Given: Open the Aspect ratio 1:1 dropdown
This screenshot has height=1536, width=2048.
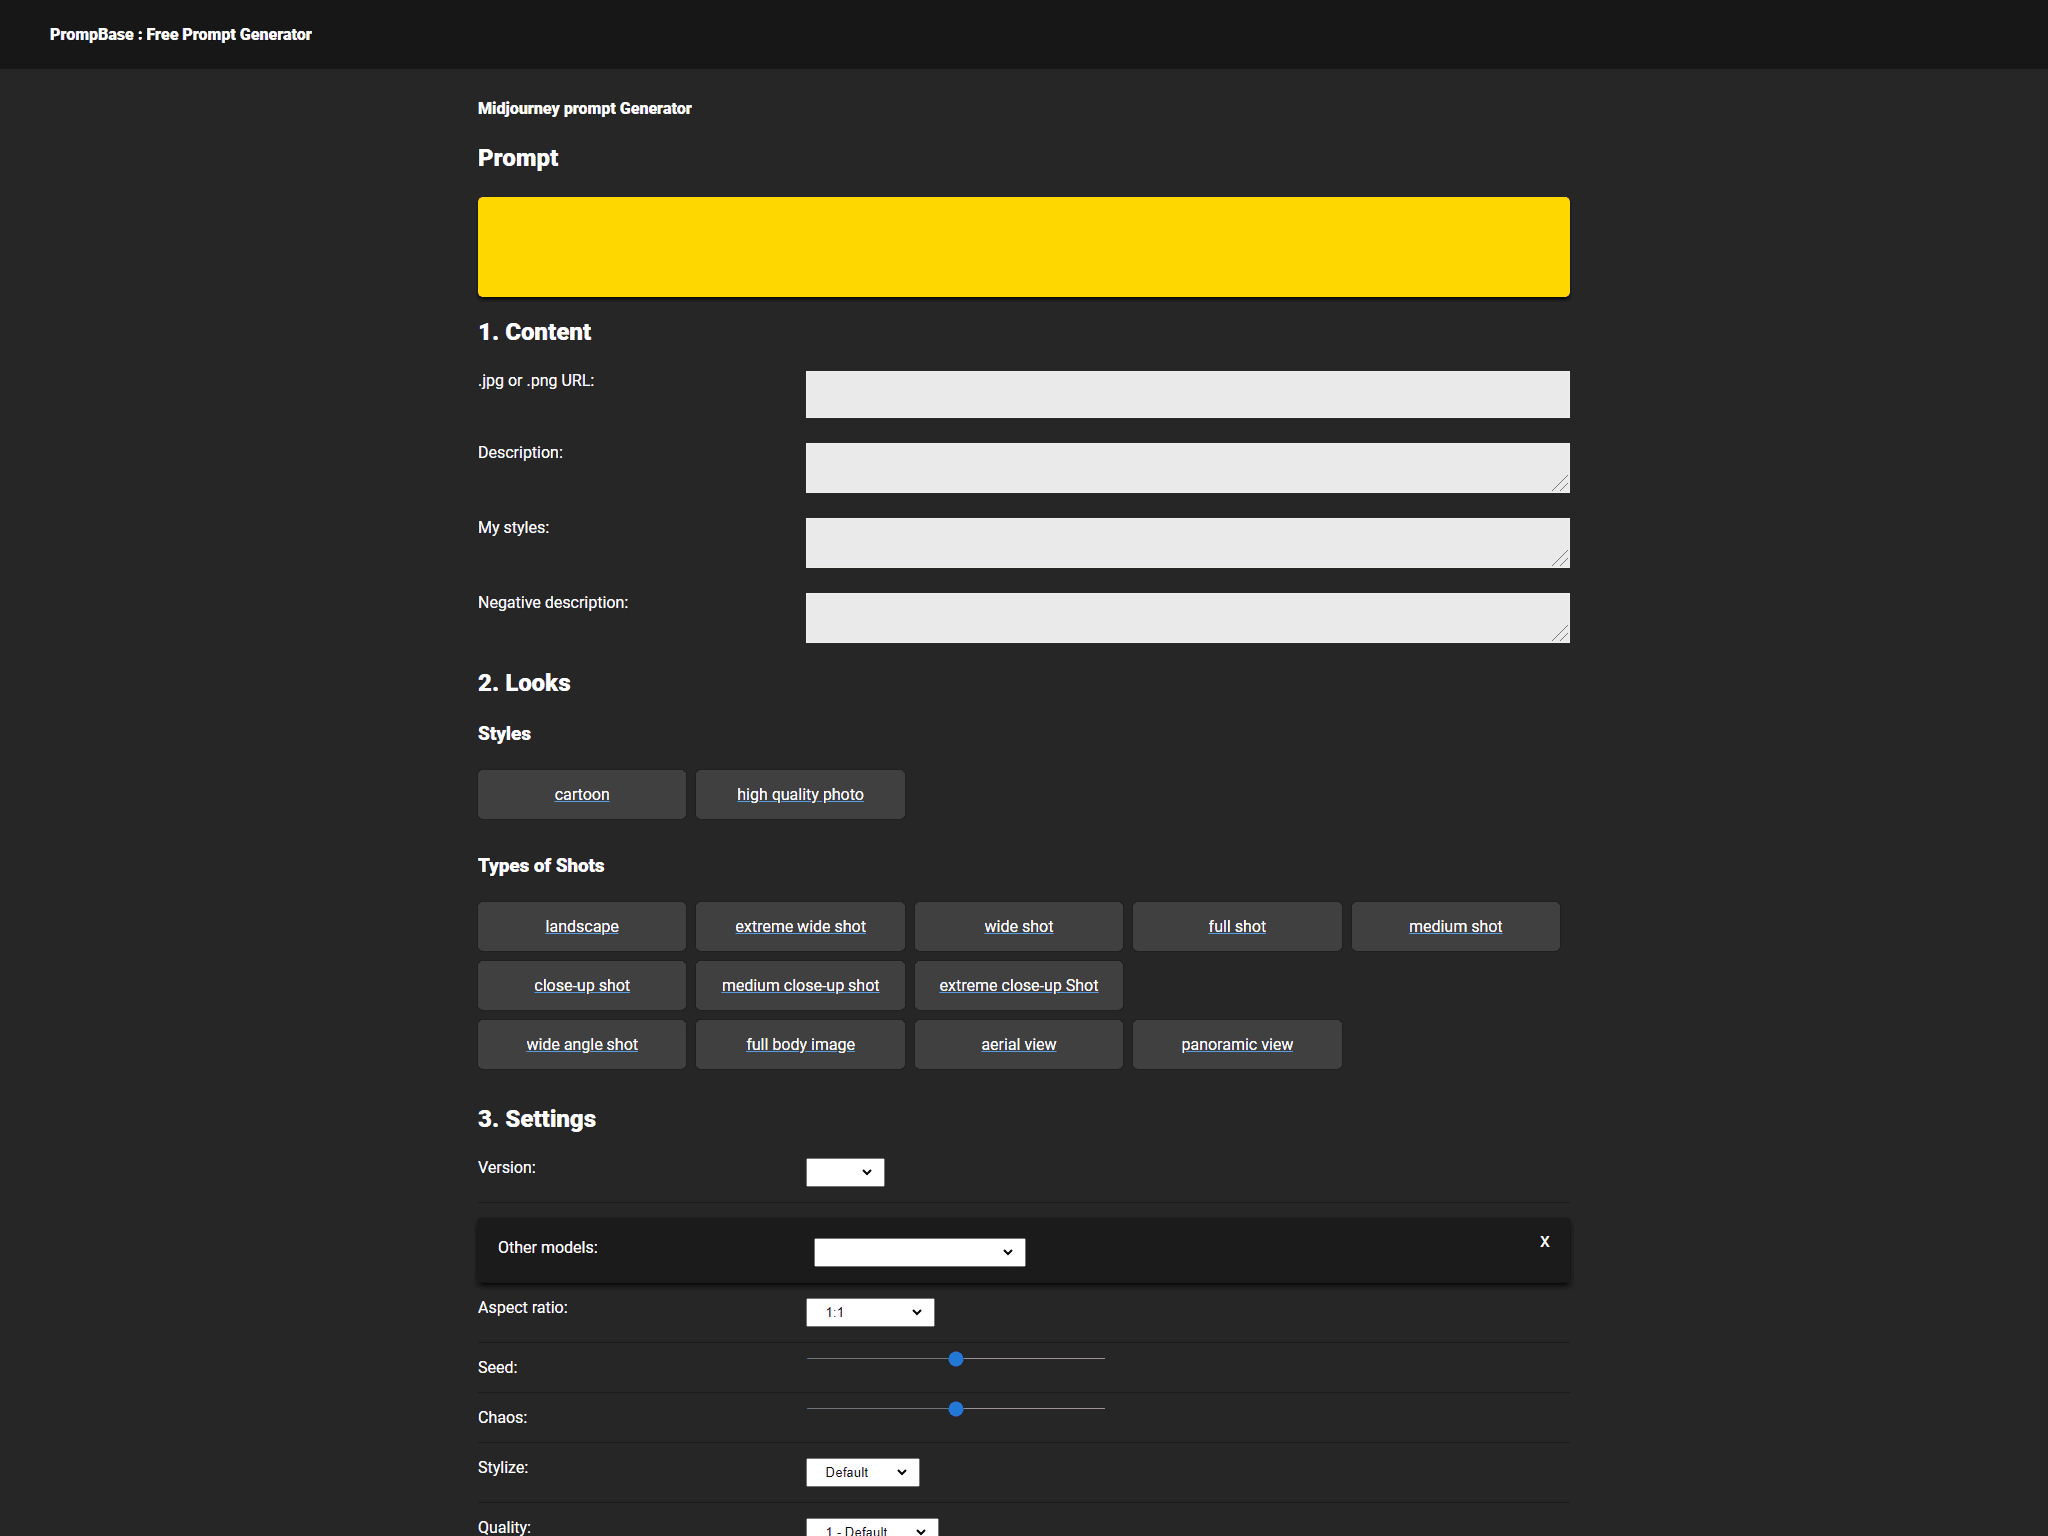Looking at the screenshot, I should (x=870, y=1312).
